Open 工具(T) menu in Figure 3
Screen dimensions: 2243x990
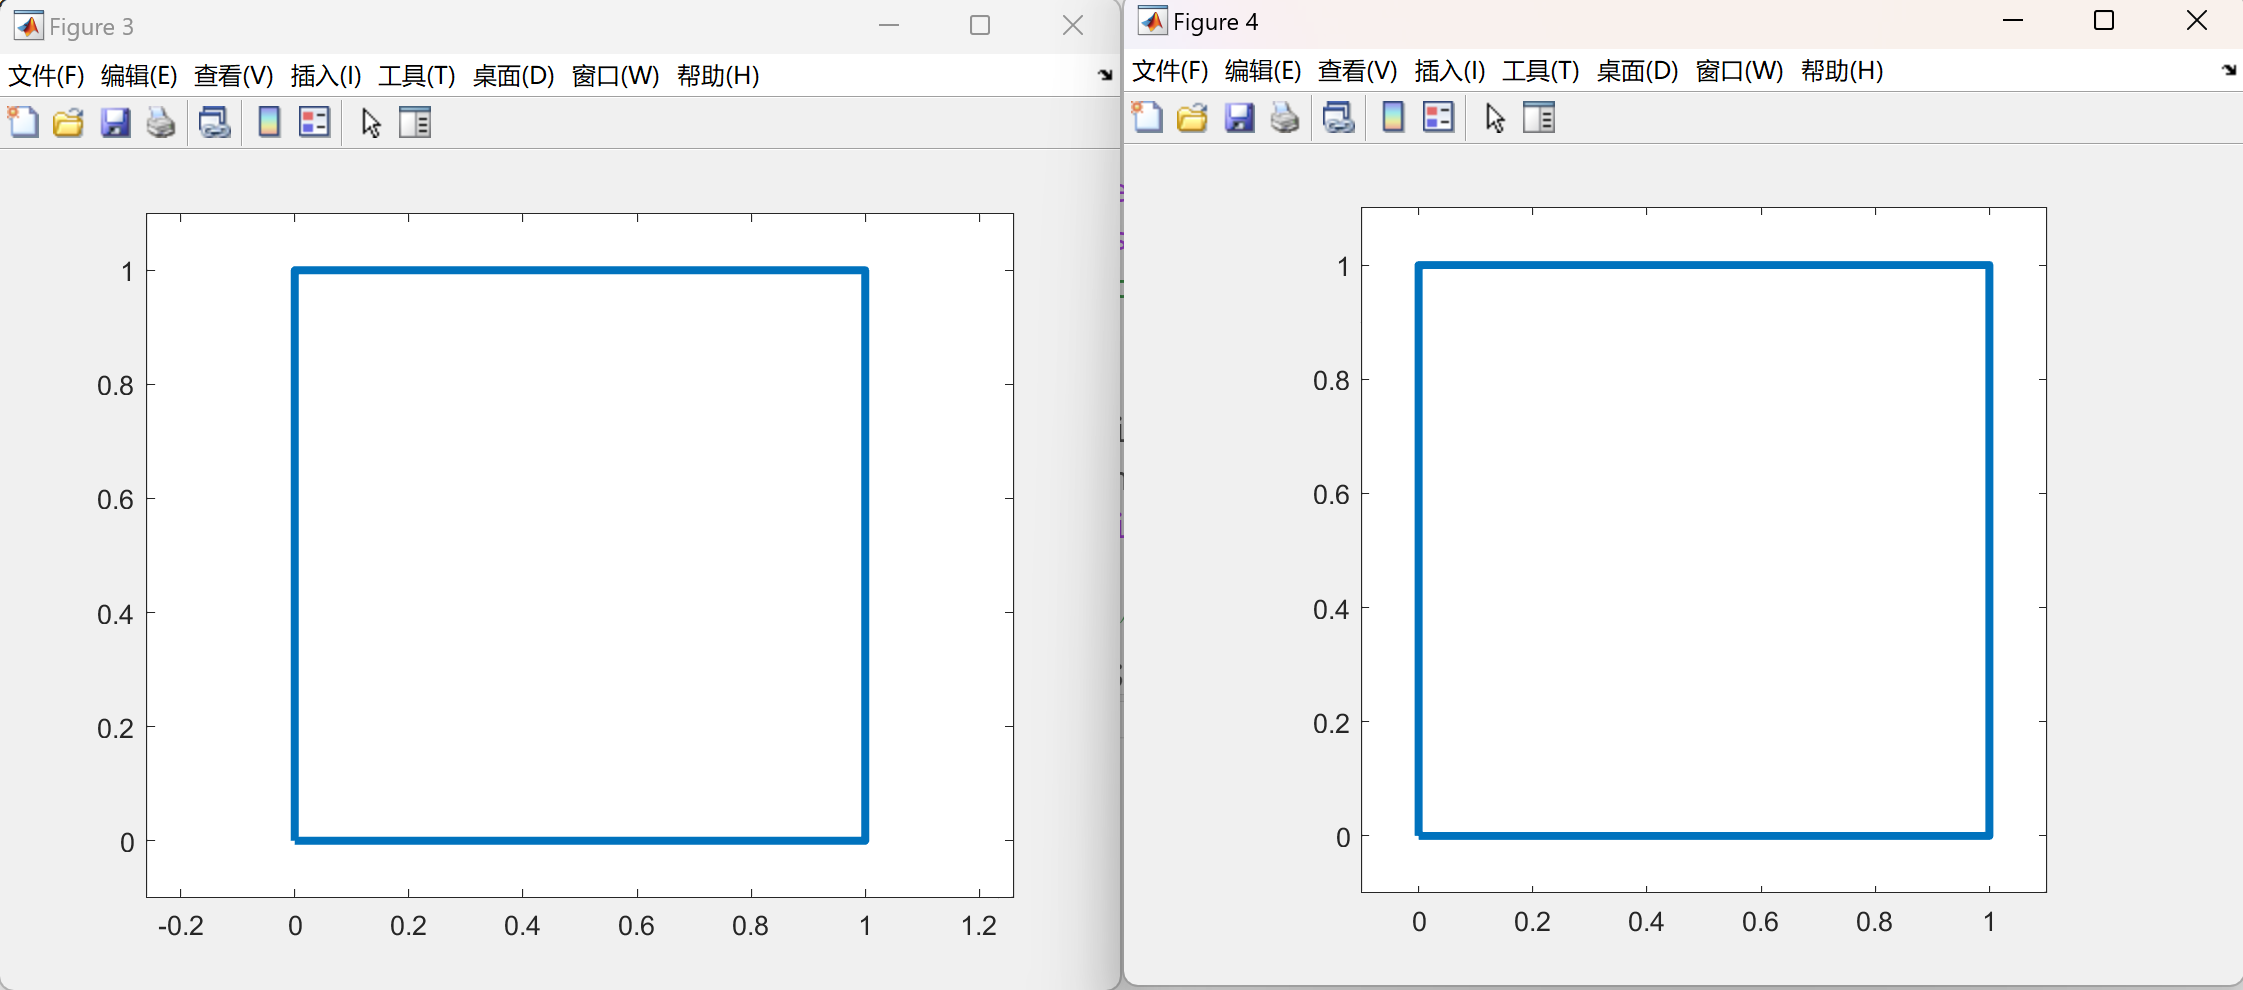tap(417, 76)
